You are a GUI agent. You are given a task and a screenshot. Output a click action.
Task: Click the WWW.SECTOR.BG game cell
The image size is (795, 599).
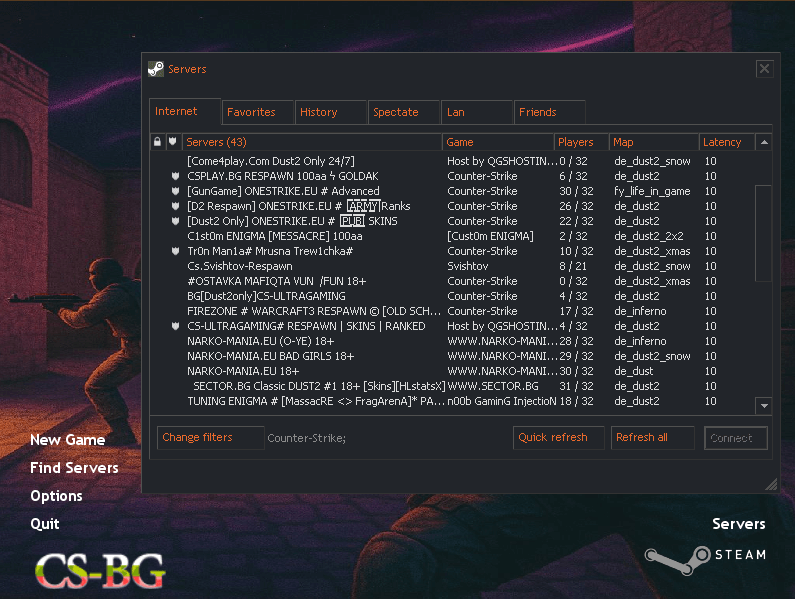(x=493, y=386)
